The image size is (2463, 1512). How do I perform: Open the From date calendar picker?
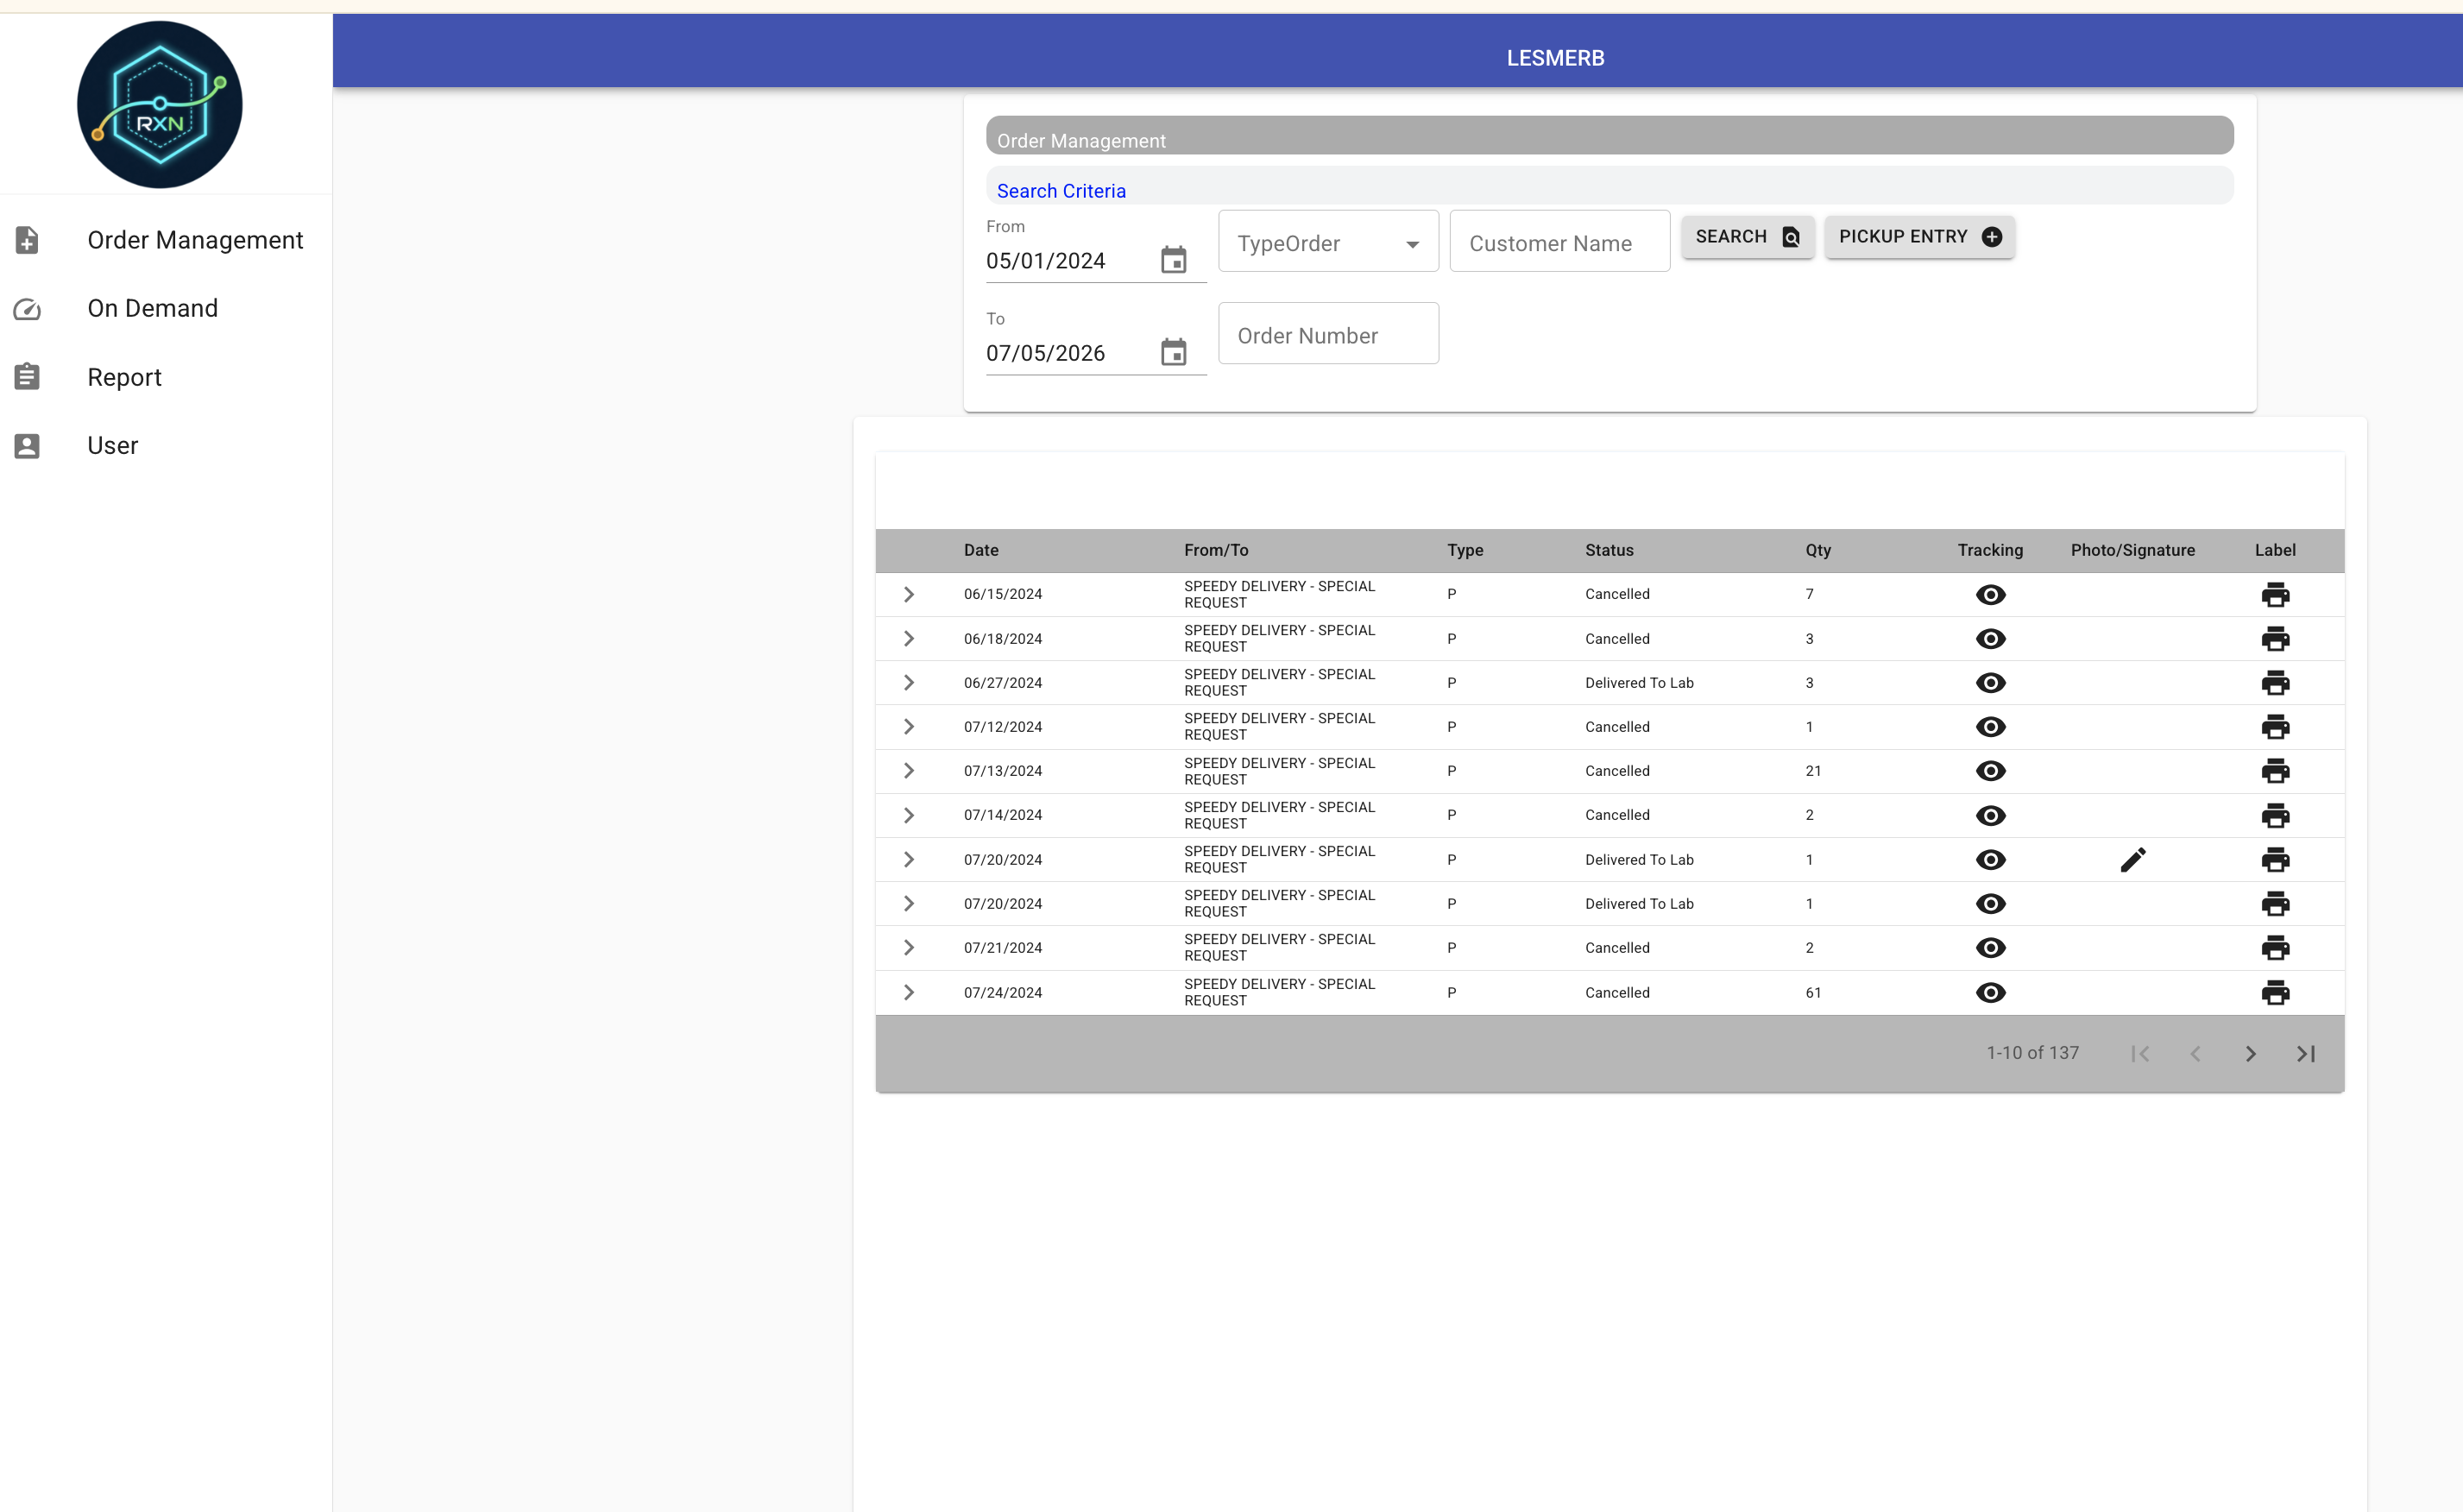(1173, 260)
